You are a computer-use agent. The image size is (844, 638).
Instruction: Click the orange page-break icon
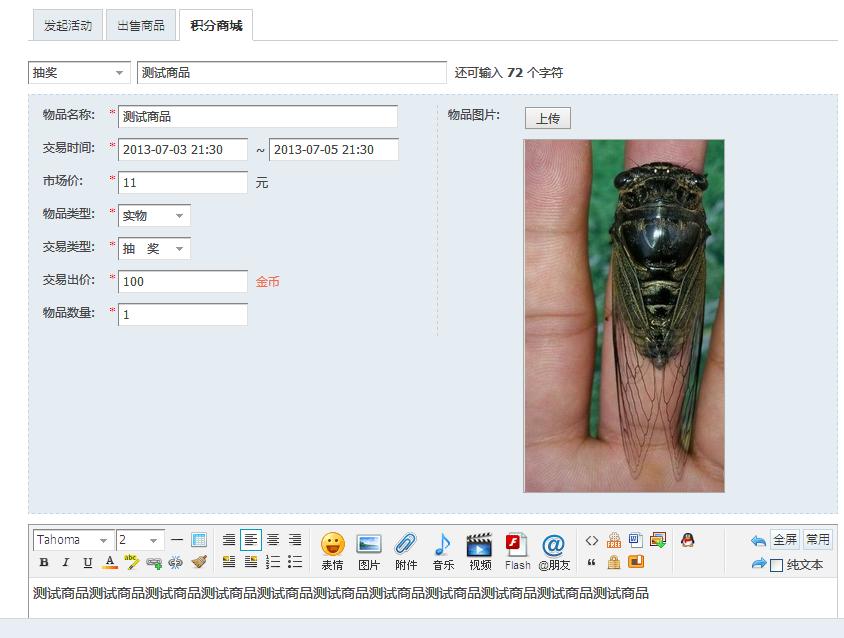(x=636, y=562)
